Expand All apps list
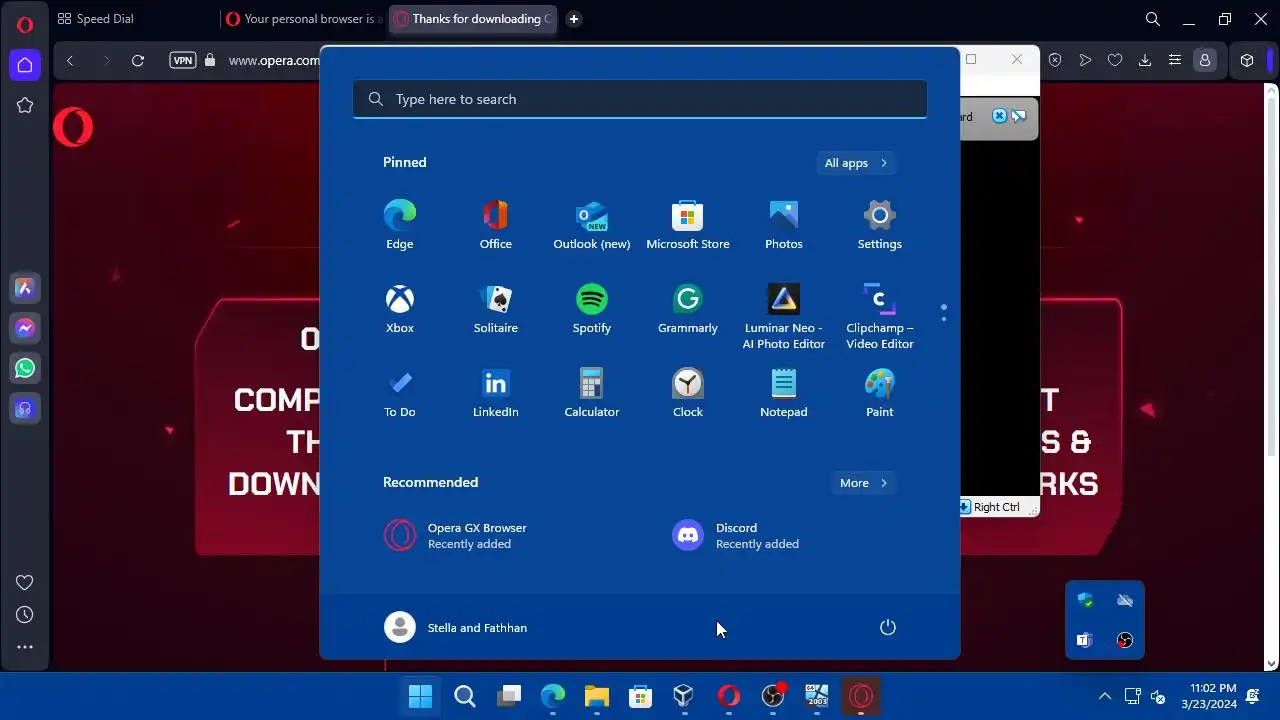Screen dimensions: 1280x720 pyautogui.click(x=856, y=163)
